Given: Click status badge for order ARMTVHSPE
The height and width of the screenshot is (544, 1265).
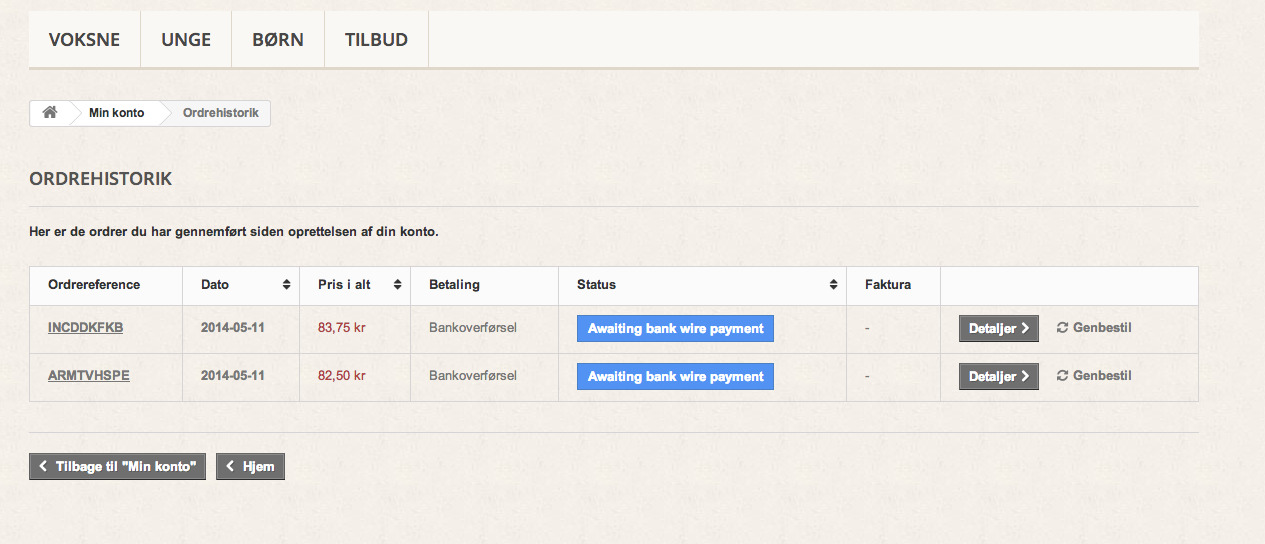Looking at the screenshot, I should point(675,376).
